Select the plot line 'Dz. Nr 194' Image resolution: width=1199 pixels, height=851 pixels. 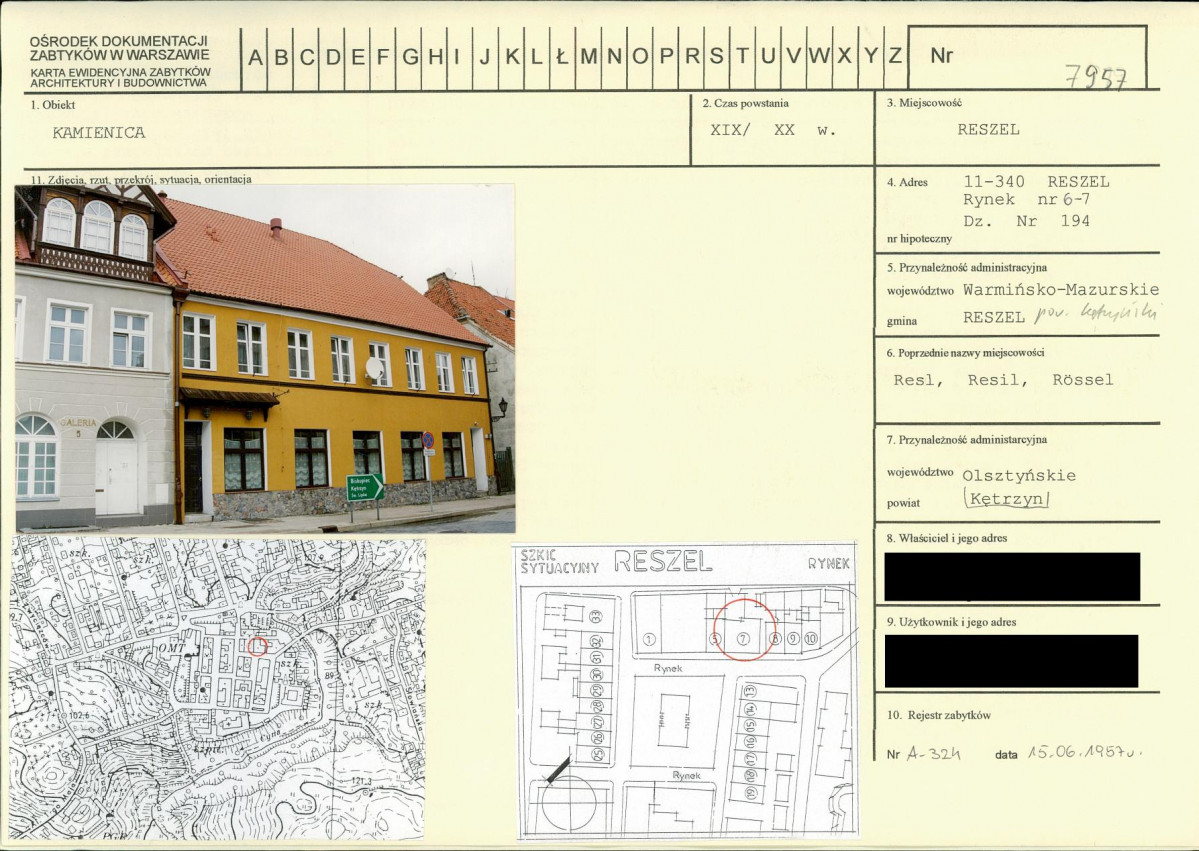click(1026, 221)
